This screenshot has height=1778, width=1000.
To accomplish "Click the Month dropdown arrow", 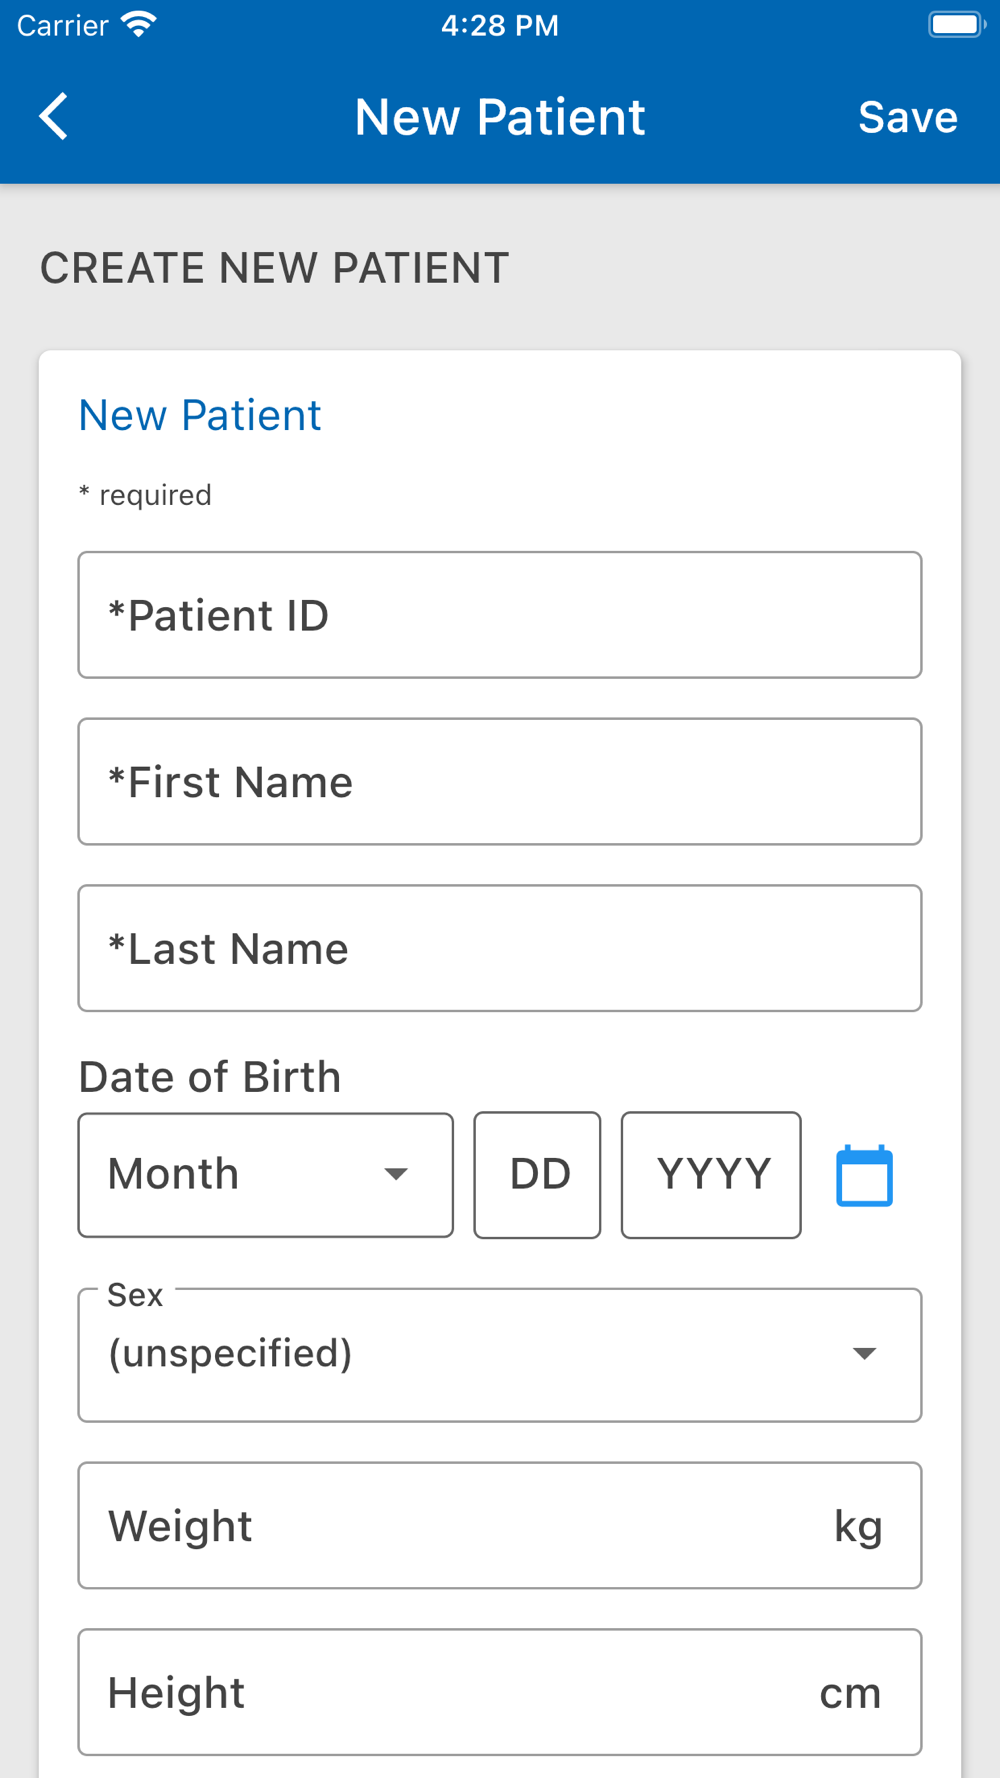I will click(x=396, y=1174).
